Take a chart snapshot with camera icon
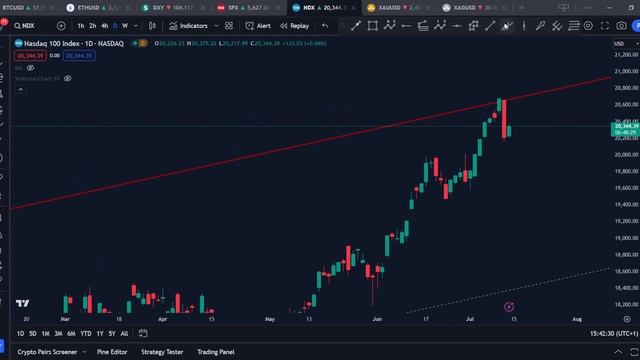640x360 pixels. pyautogui.click(x=621, y=26)
